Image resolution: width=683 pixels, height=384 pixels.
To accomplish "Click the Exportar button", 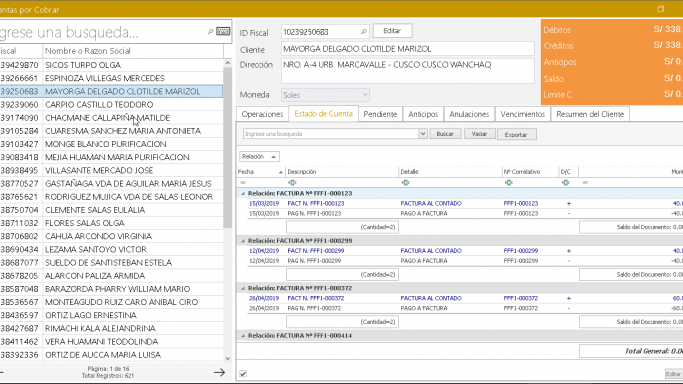I will (x=516, y=135).
